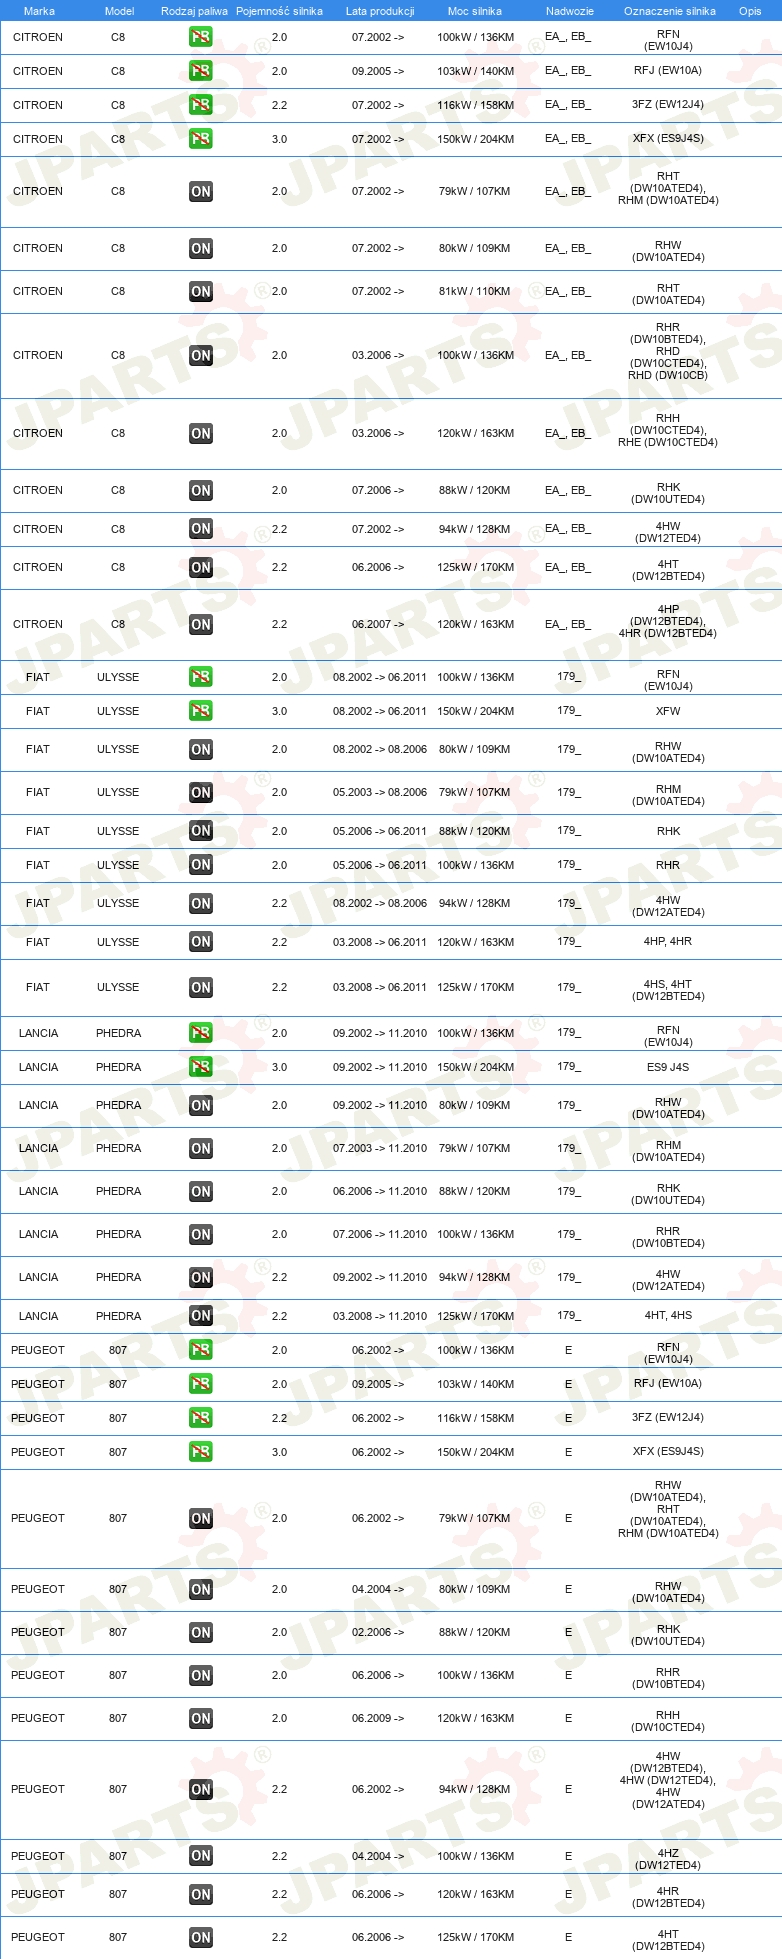
Task: Click ON diesel icon in Citroen C8 79kW / 107KM row
Action: click(x=201, y=191)
